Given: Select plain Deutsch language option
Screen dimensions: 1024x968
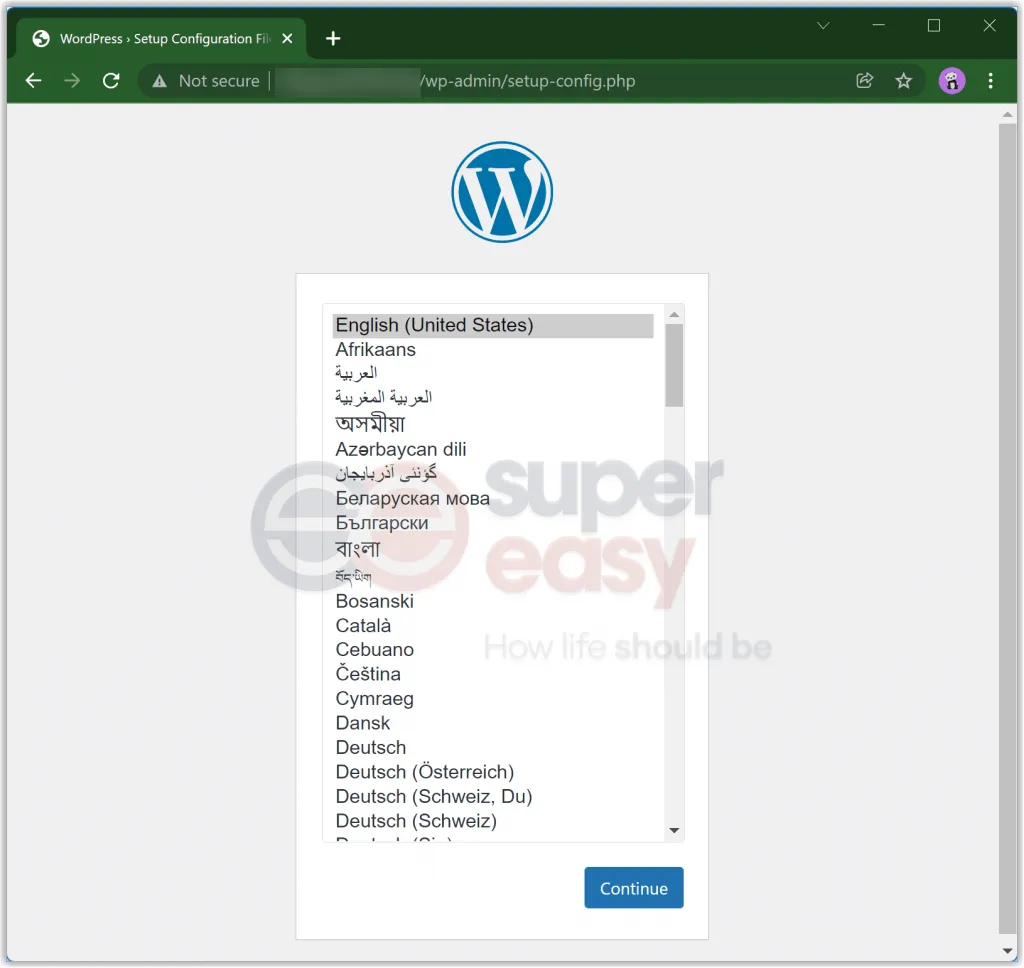Looking at the screenshot, I should [x=493, y=747].
